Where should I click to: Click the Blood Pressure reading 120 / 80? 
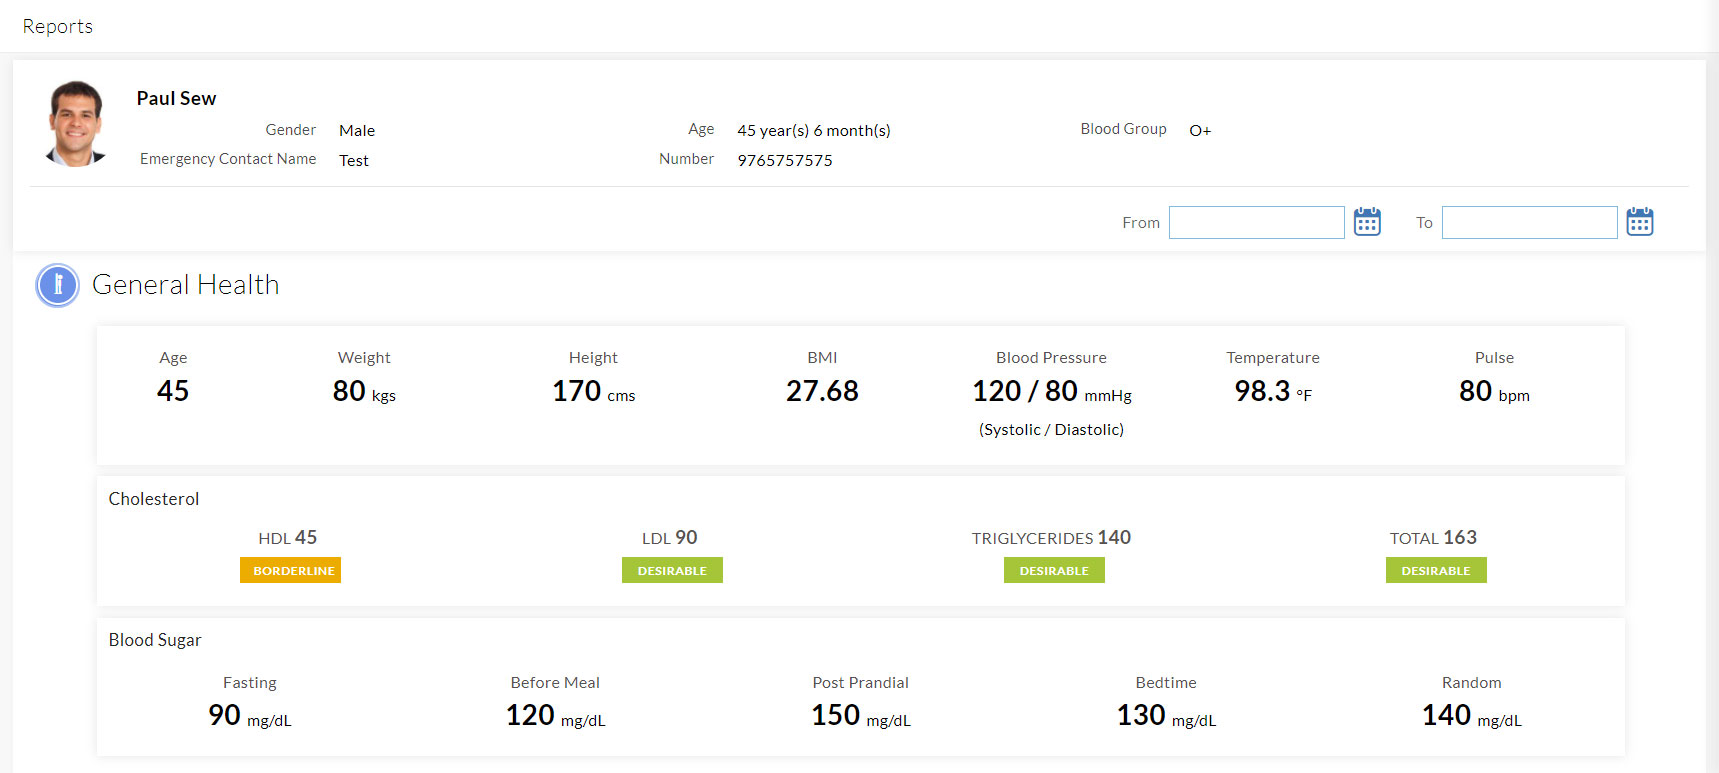1026,391
